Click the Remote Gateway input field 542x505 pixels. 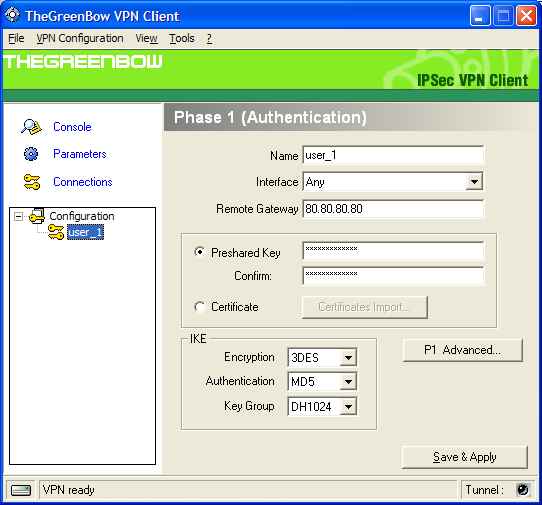pos(393,209)
